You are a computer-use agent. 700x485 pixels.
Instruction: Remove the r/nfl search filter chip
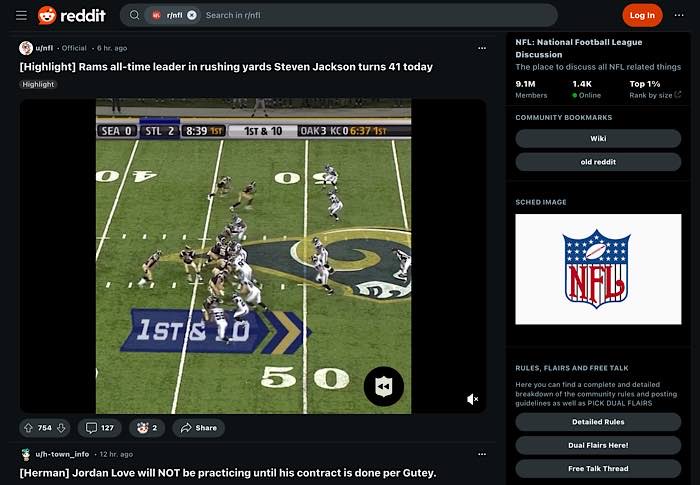[192, 15]
